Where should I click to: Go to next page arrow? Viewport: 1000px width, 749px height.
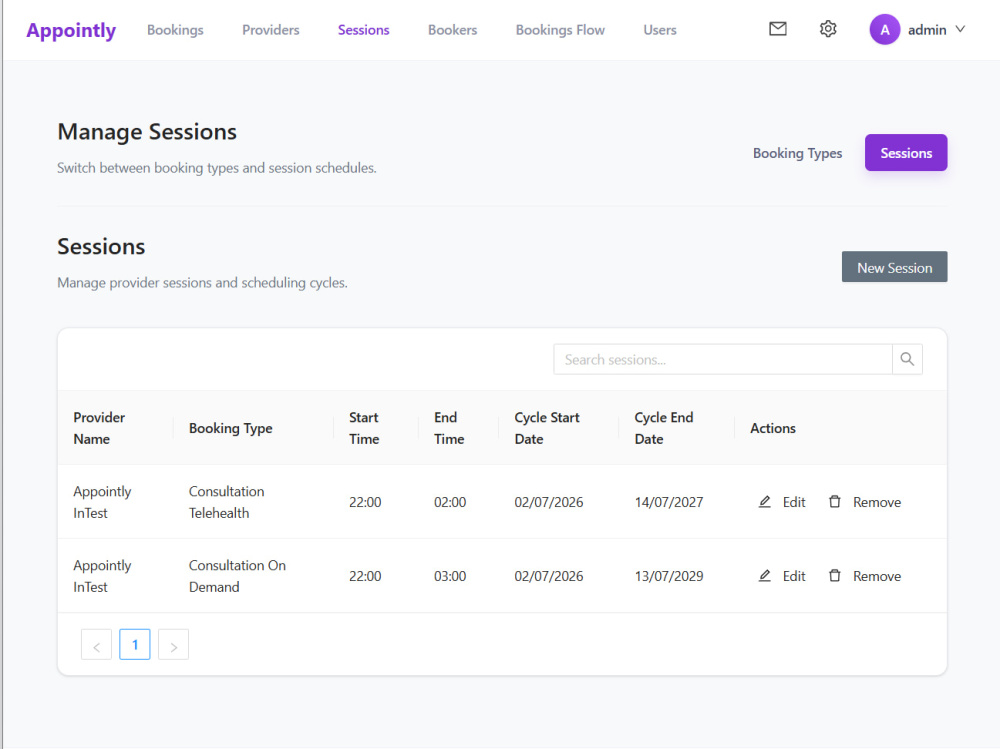173,644
